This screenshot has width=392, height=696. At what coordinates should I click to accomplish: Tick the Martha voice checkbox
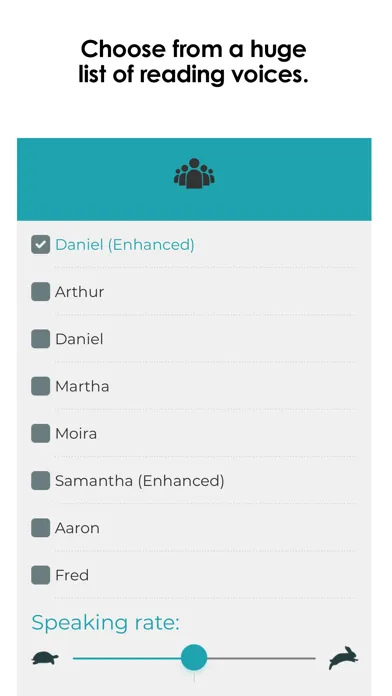pos(40,386)
